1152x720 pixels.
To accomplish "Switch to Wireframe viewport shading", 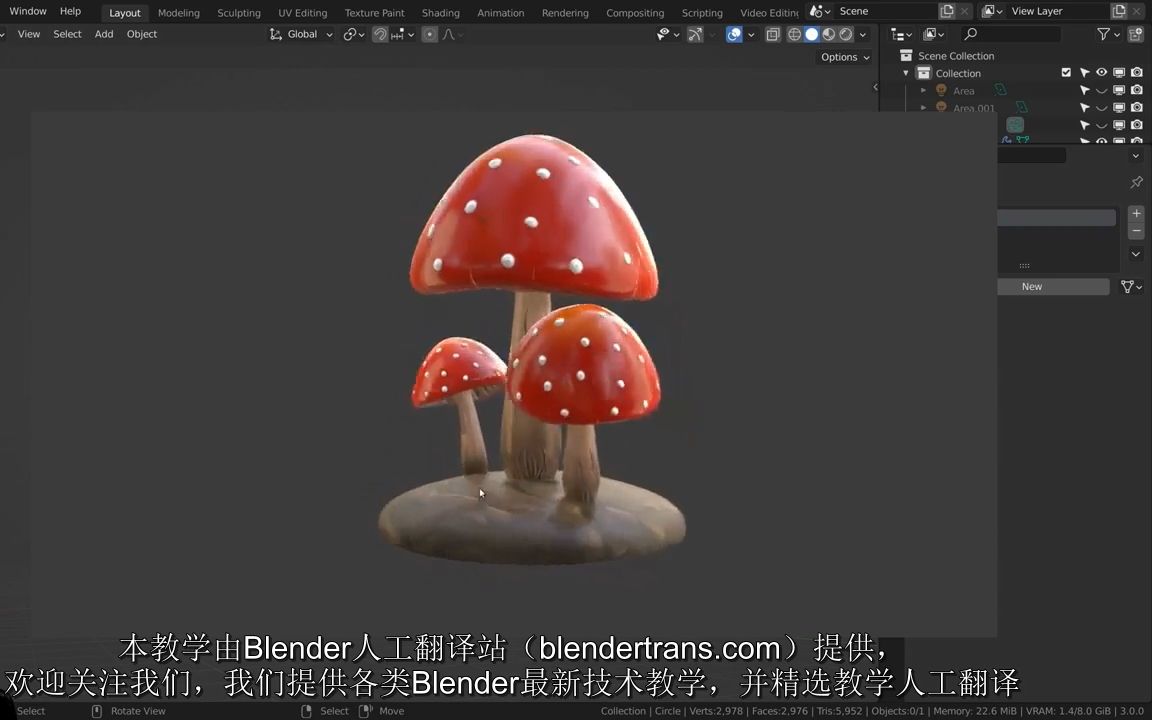I will 794,34.
